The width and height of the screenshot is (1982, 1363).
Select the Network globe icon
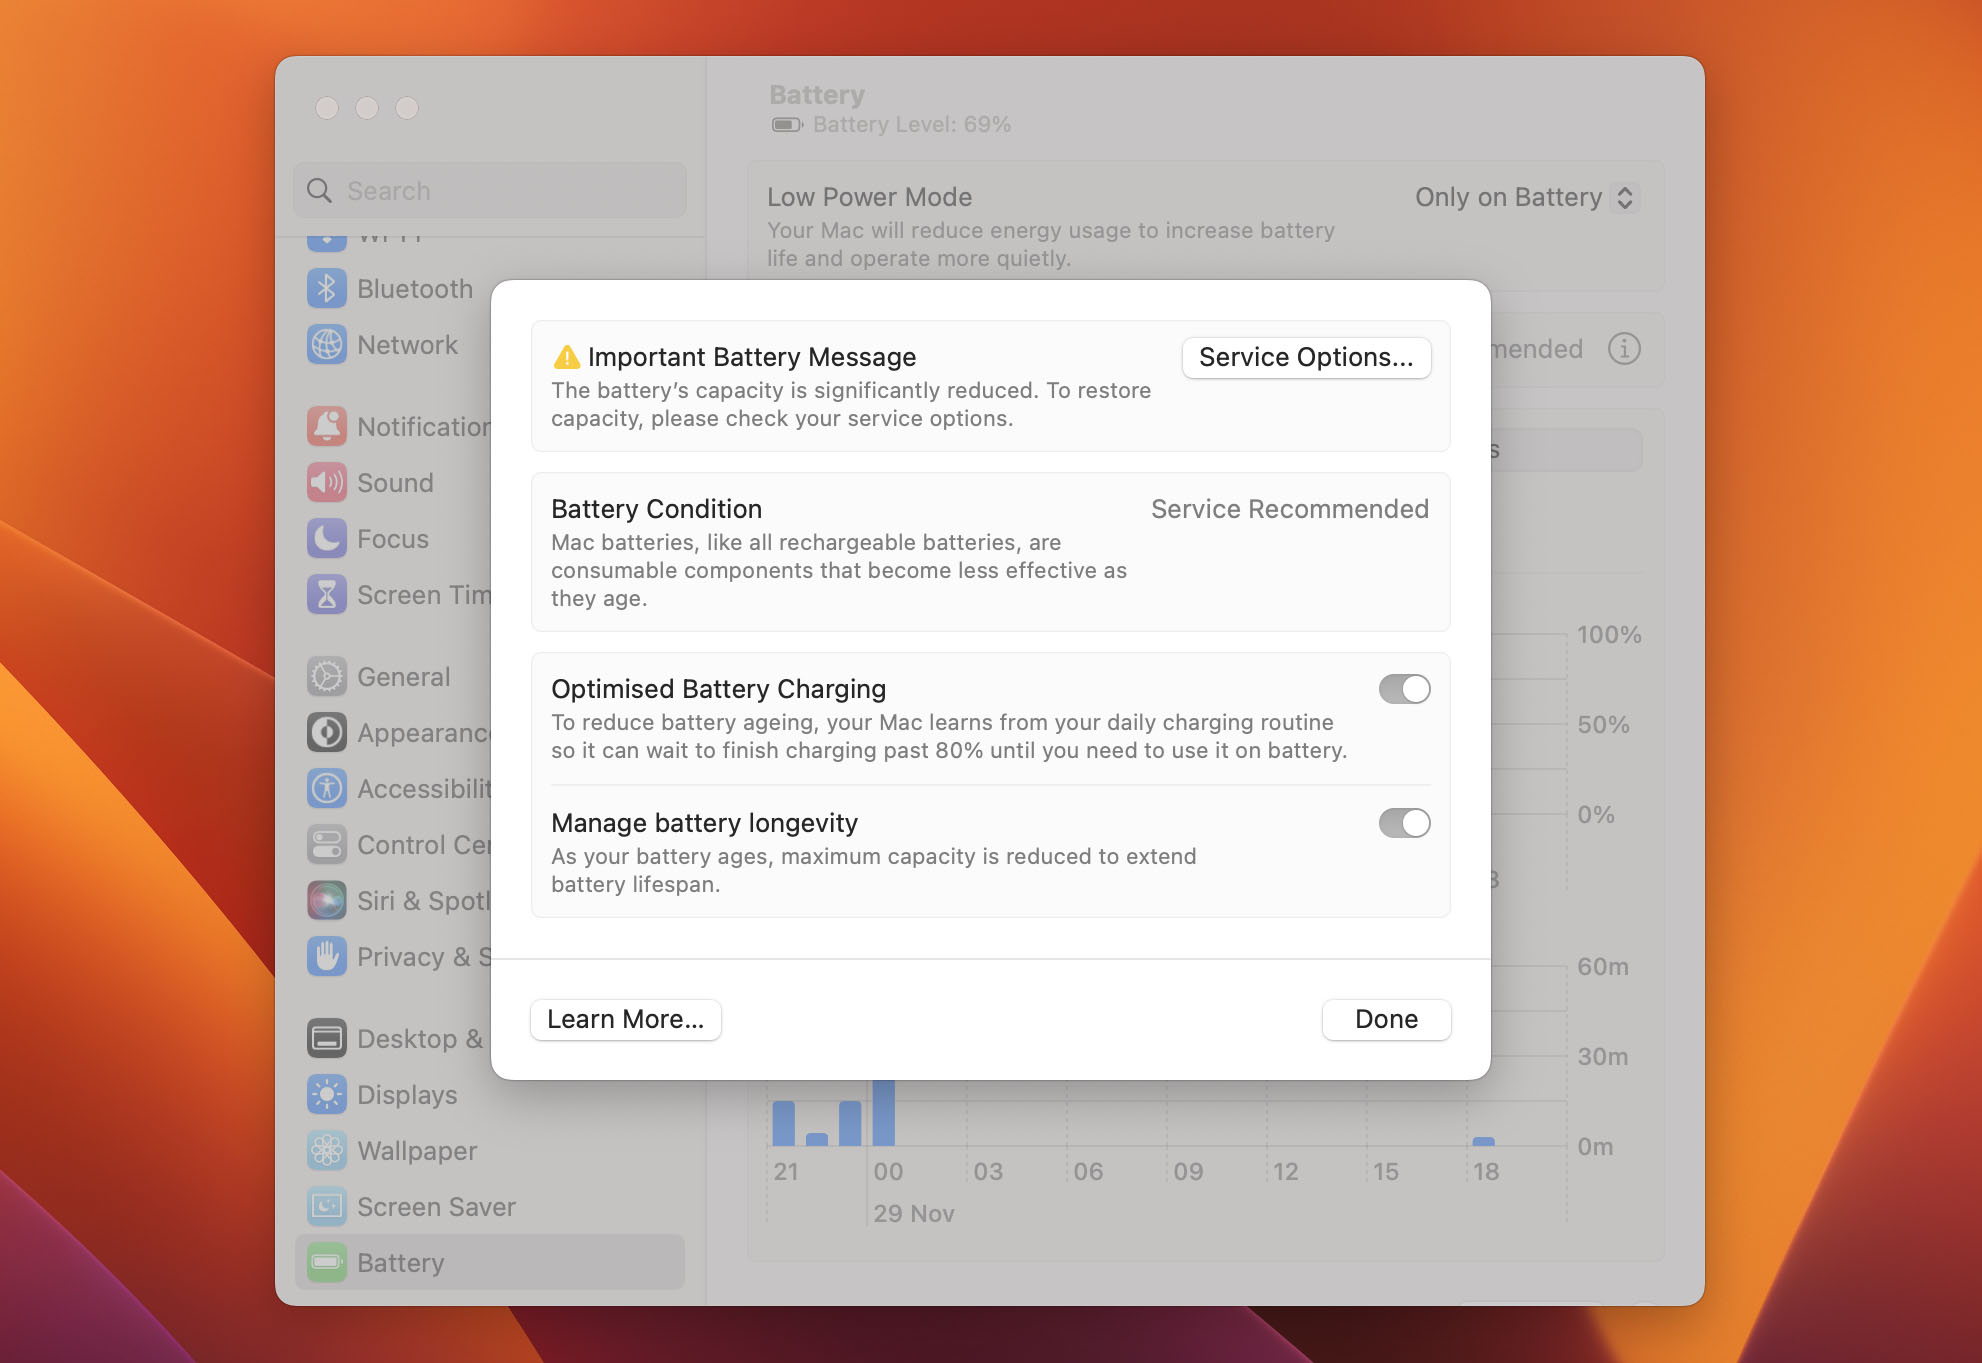click(x=327, y=345)
